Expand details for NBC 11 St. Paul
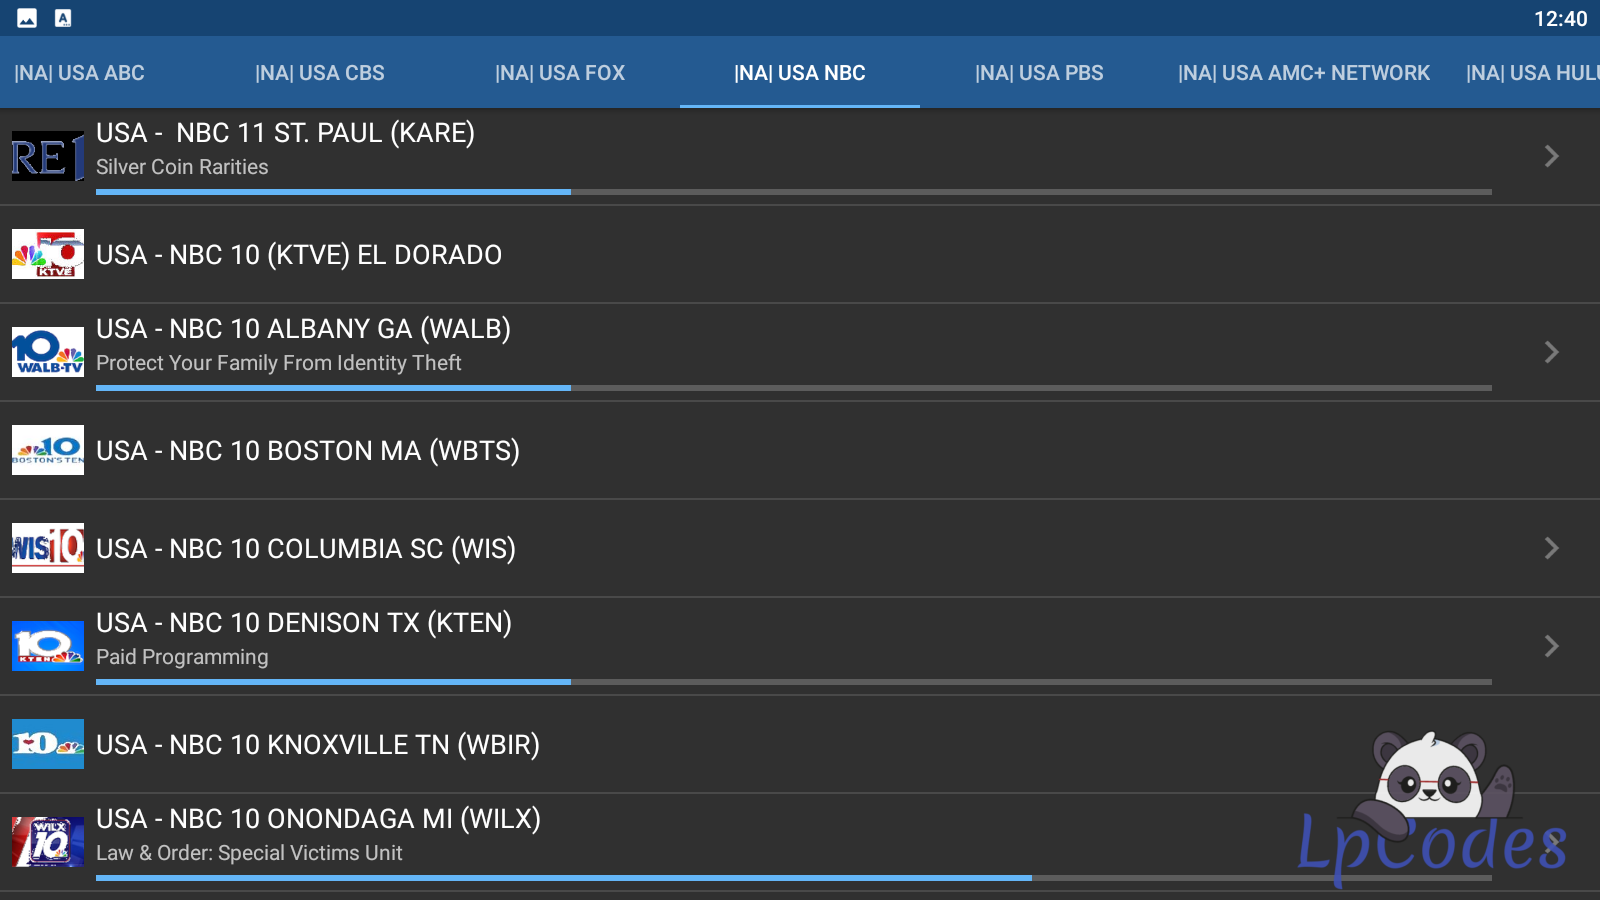Screen dimensions: 1600x900 1551,156
